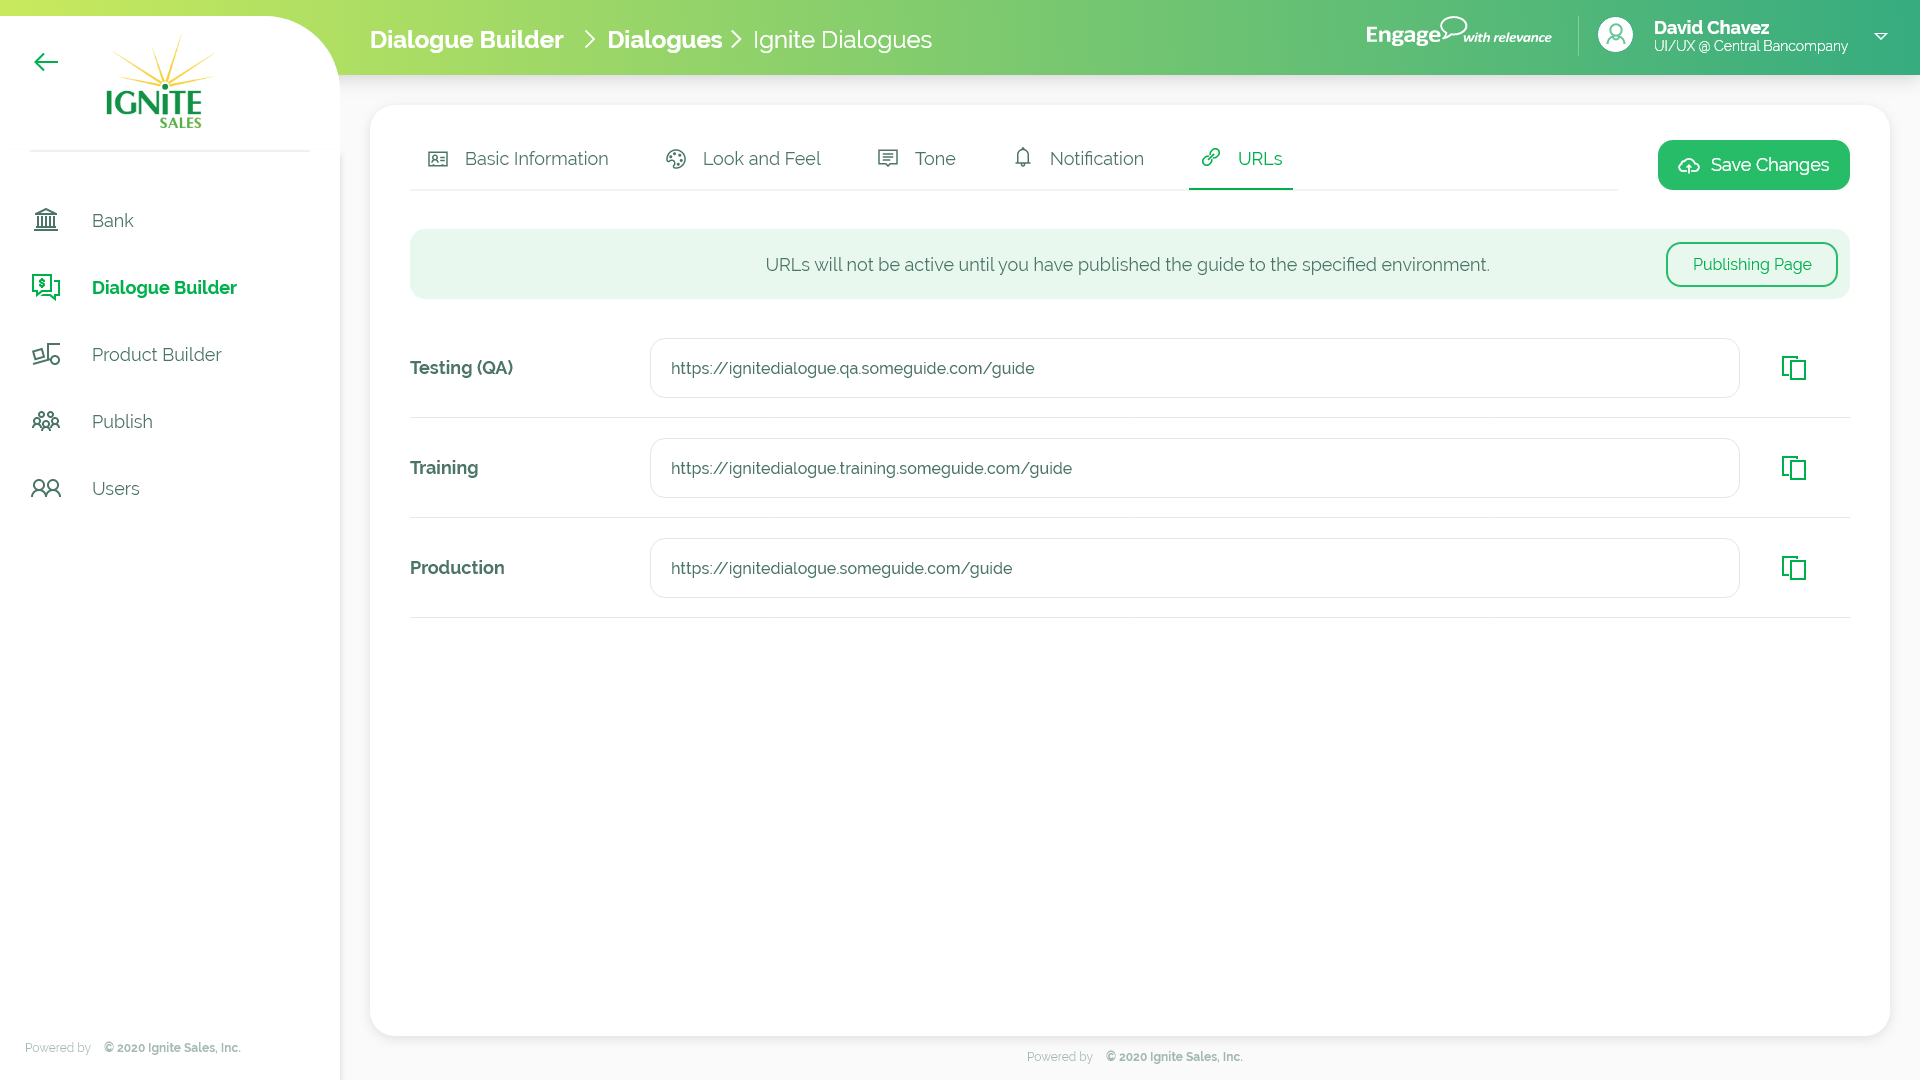Copy the Testing (QA) URL
This screenshot has width=1920, height=1080.
click(x=1793, y=368)
